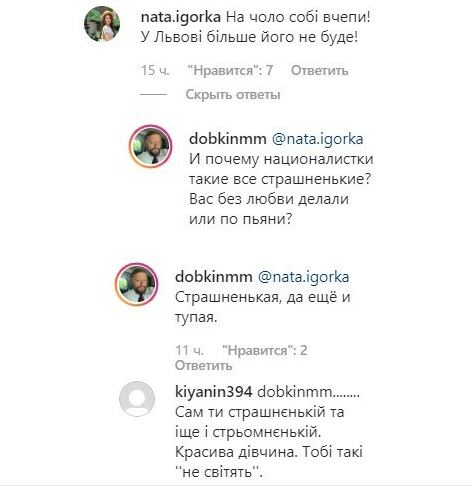Select the comment text "И почему националистки"
The height and width of the screenshot is (486, 471).
pos(281,159)
